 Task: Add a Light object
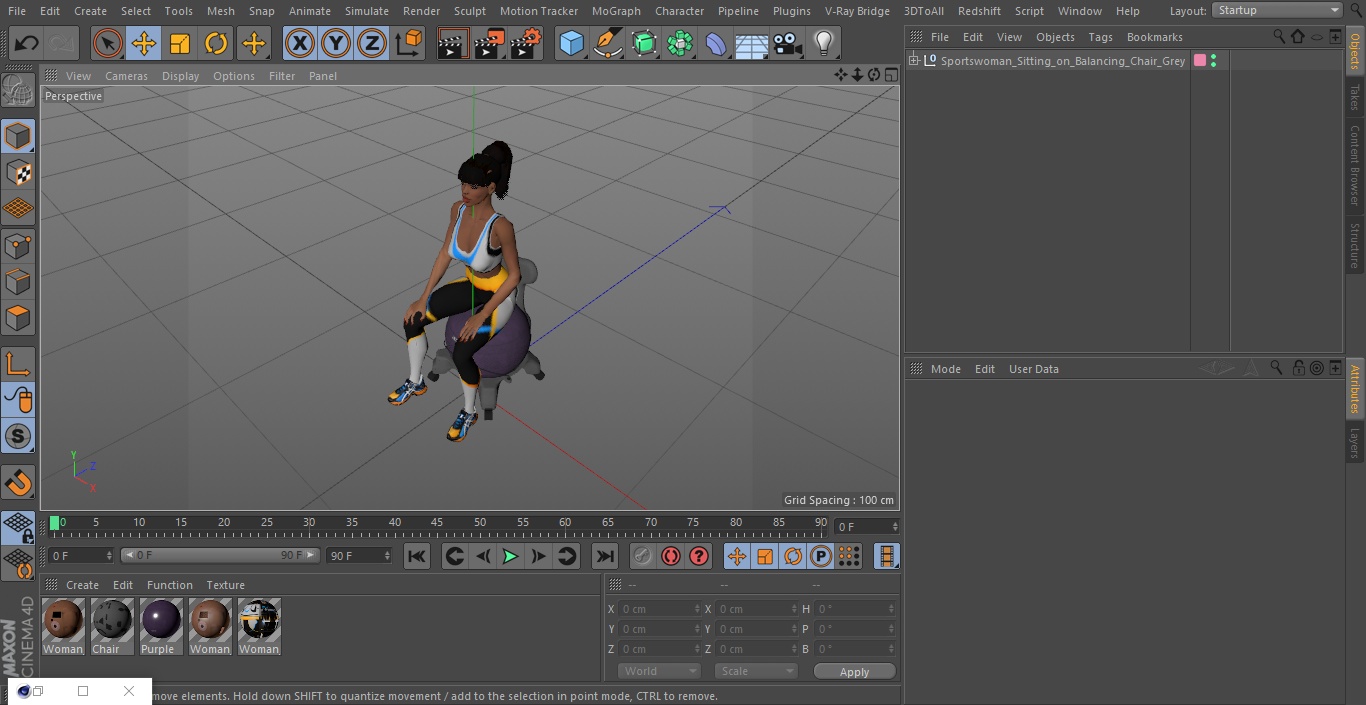coord(824,44)
